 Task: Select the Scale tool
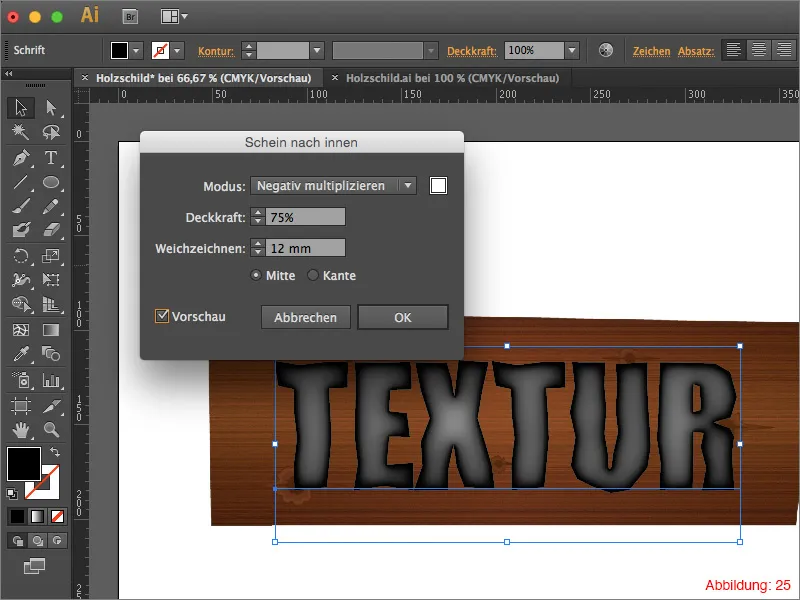[x=51, y=255]
